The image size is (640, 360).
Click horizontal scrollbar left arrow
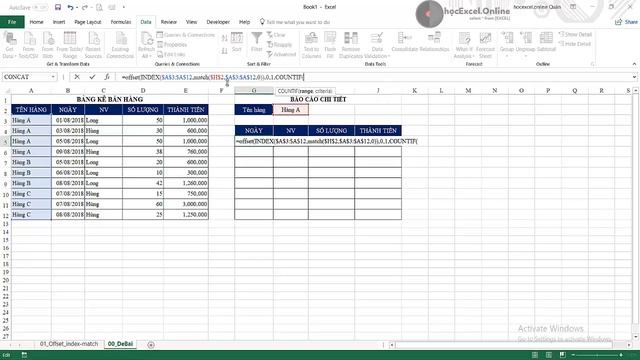(392, 345)
